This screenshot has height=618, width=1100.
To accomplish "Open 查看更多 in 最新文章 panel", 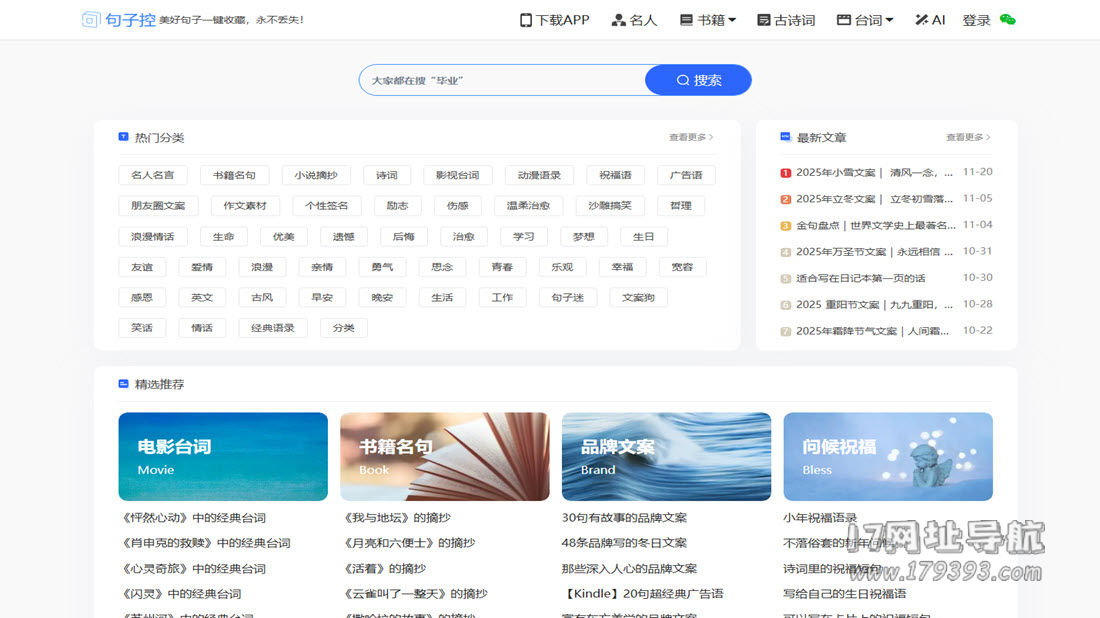I will [x=968, y=137].
